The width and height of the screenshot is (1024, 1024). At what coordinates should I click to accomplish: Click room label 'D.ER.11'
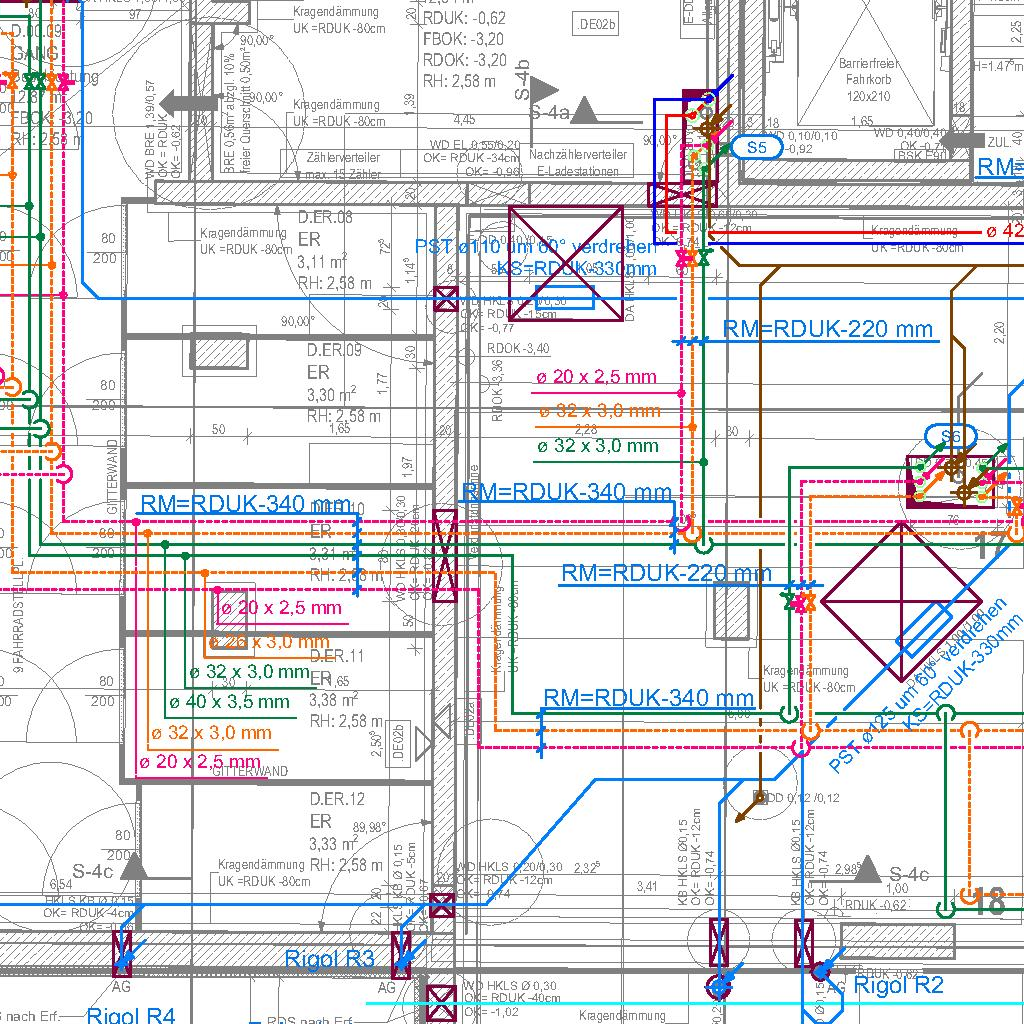pyautogui.click(x=337, y=656)
